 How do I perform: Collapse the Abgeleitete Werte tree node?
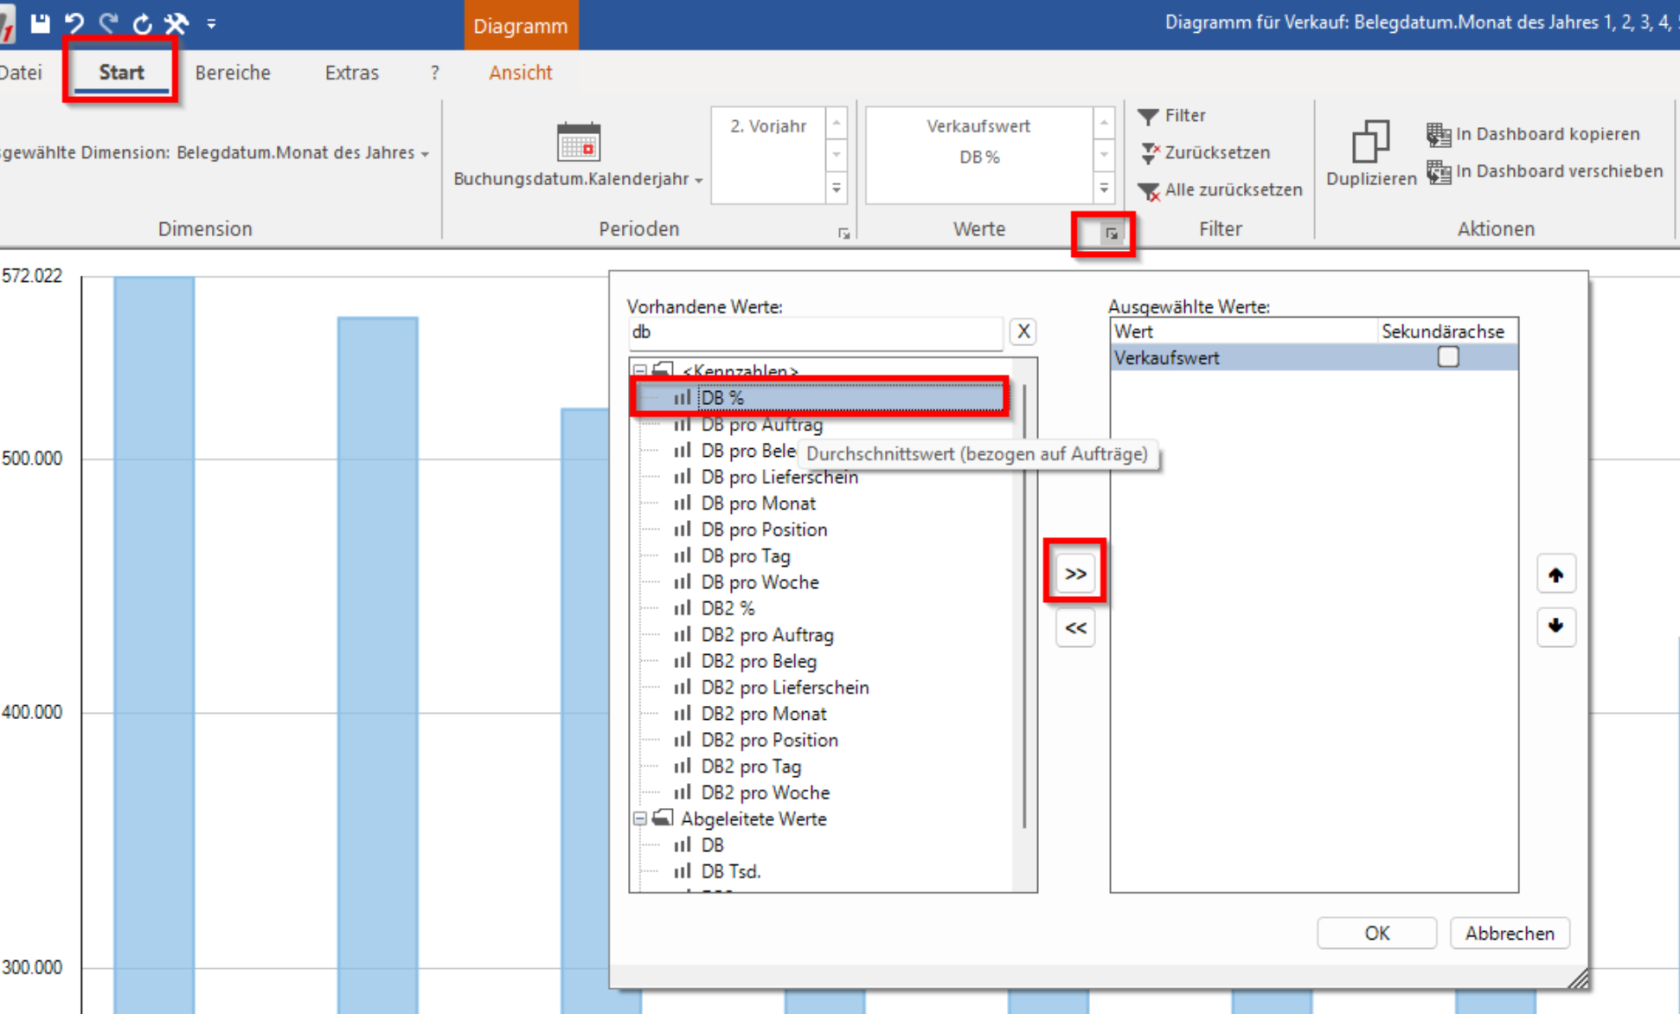click(x=640, y=819)
